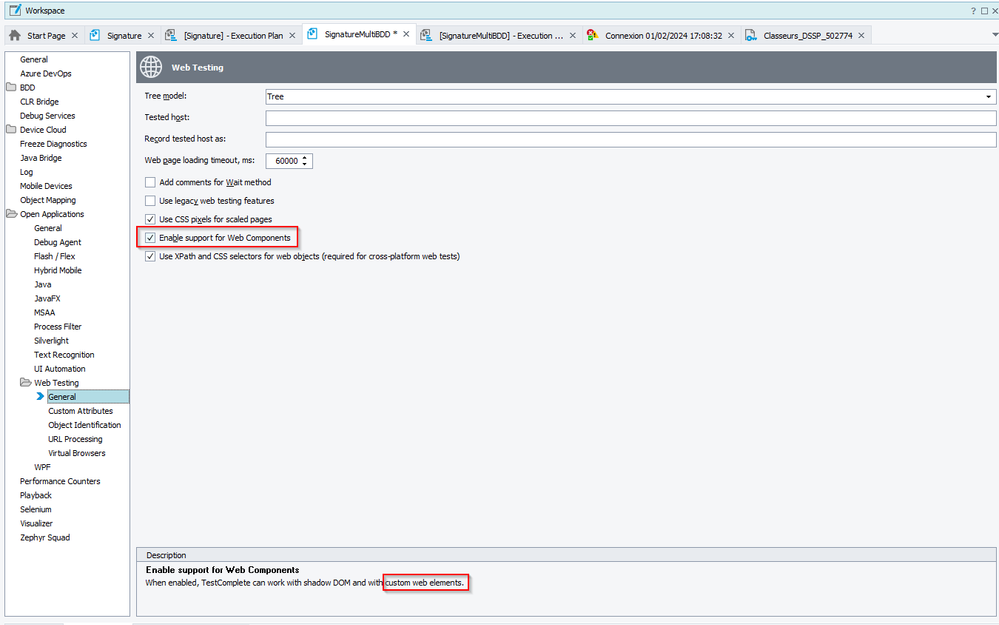Screen dimensions: 999x625
Task: Click the Signature tab's project icon
Action: pos(95,35)
